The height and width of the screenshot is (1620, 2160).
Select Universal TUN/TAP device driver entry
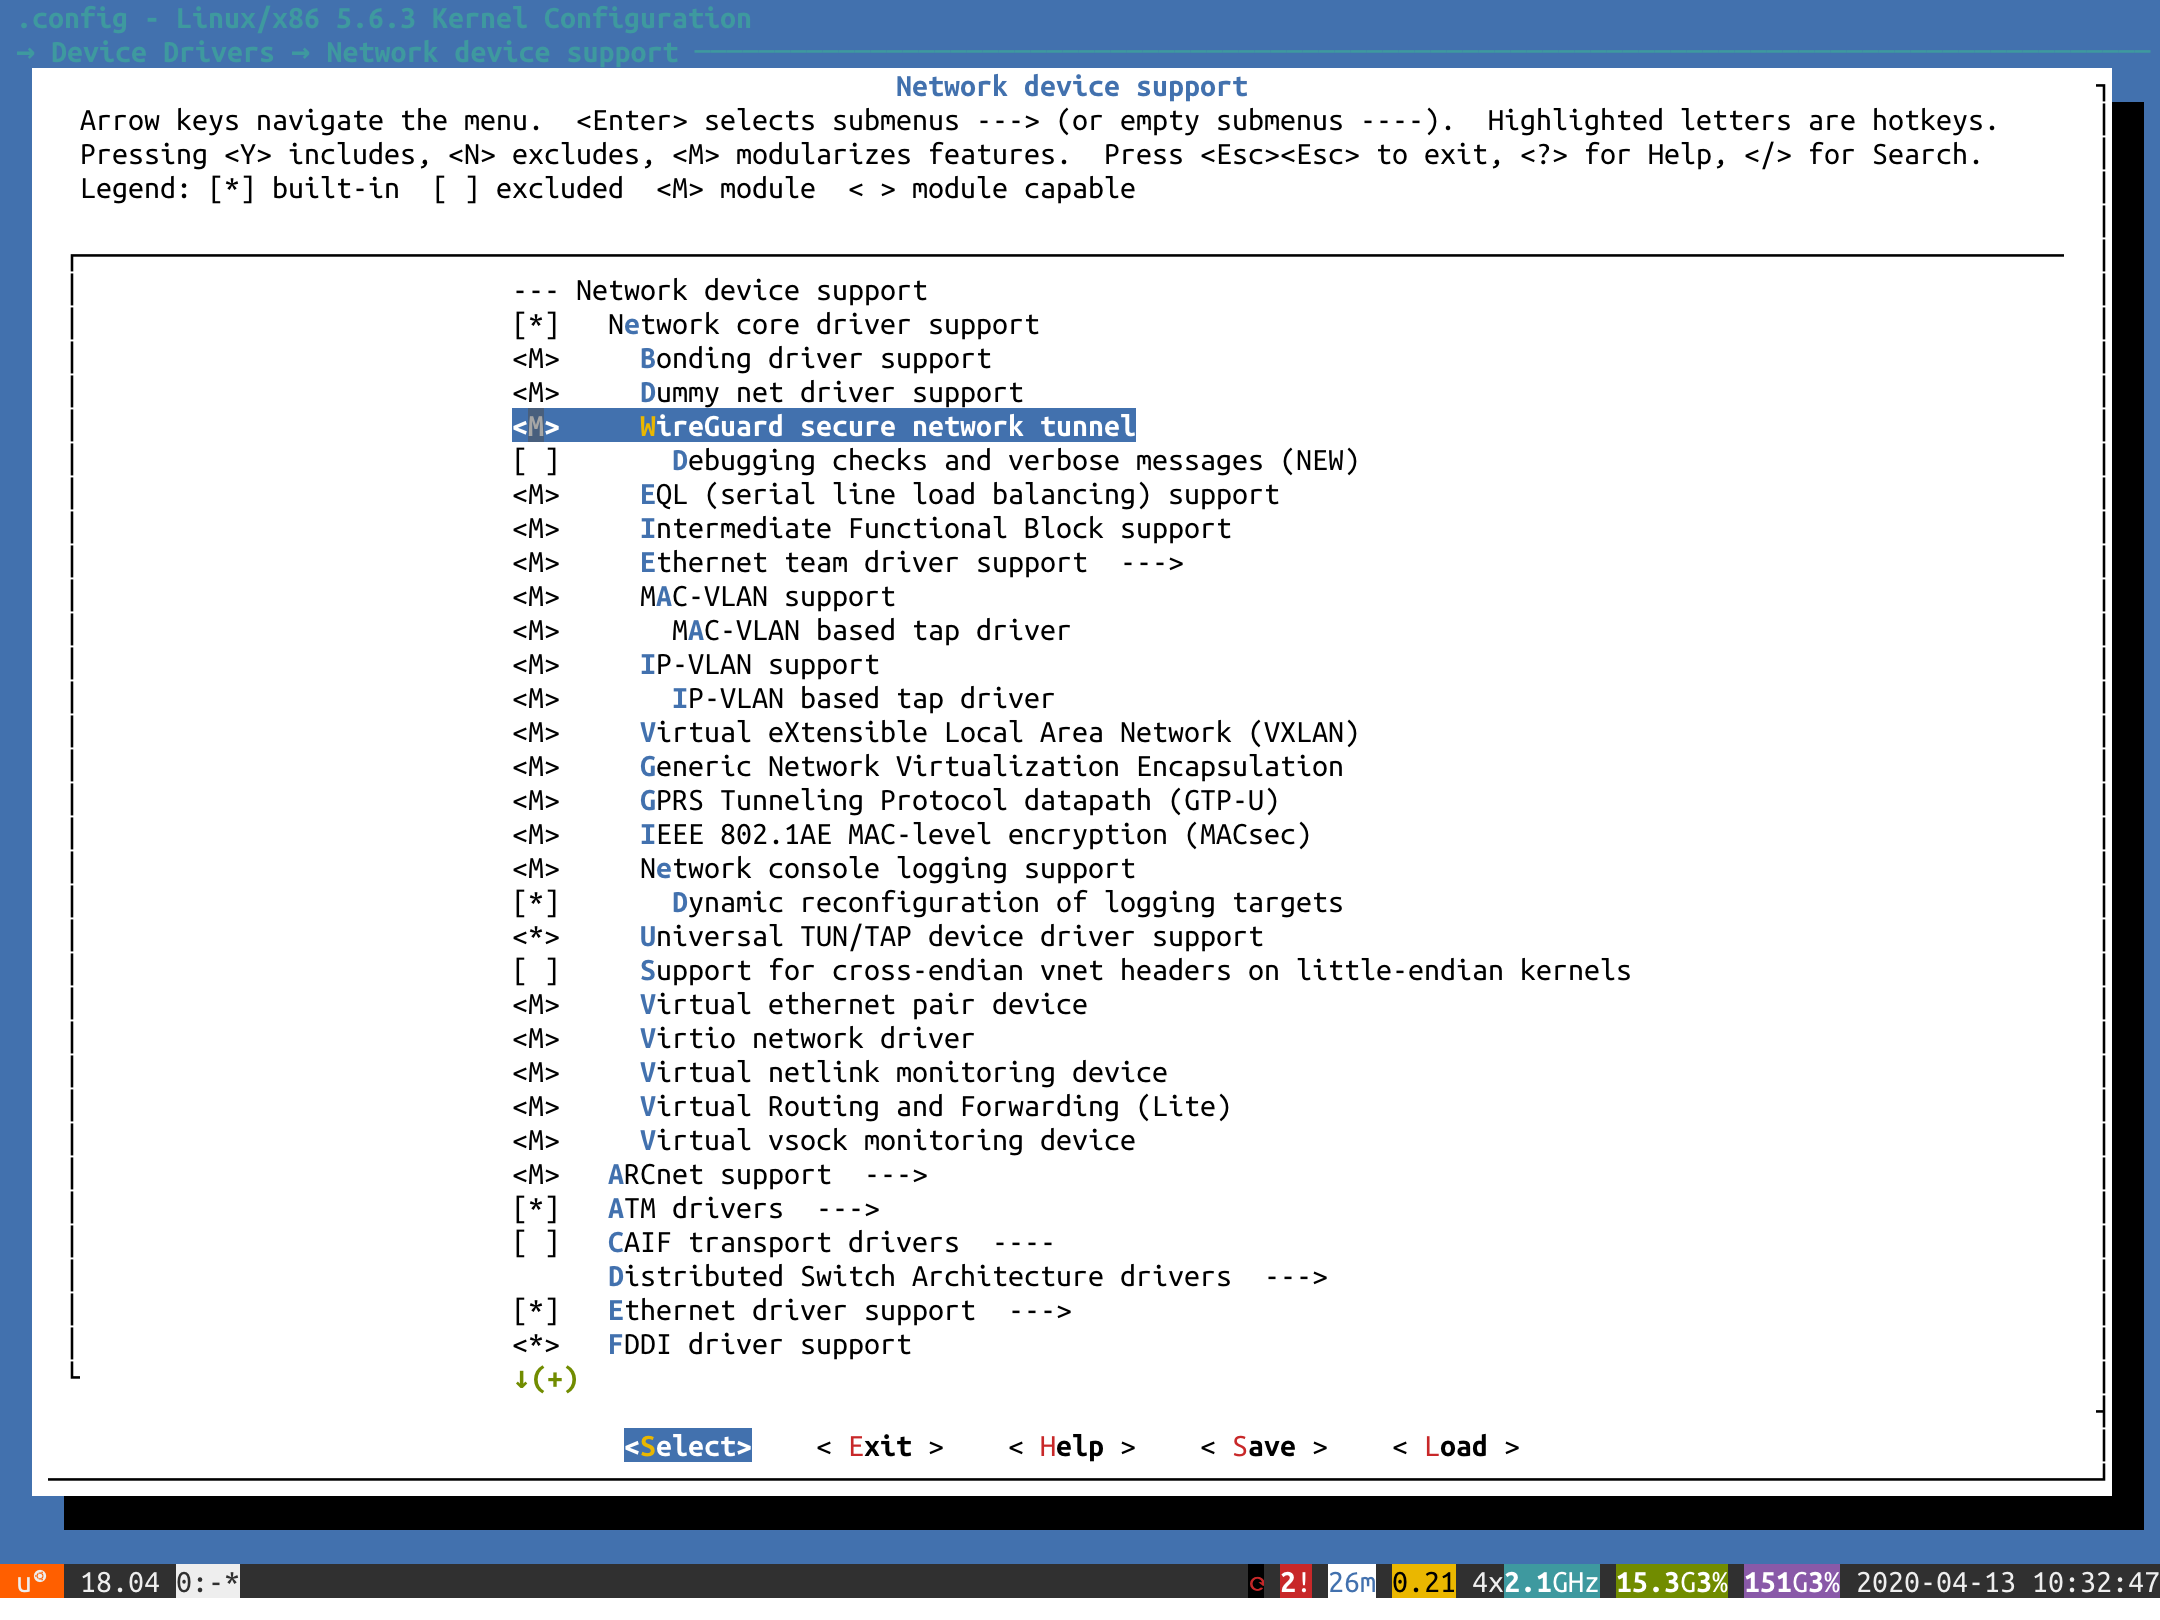click(x=950, y=937)
